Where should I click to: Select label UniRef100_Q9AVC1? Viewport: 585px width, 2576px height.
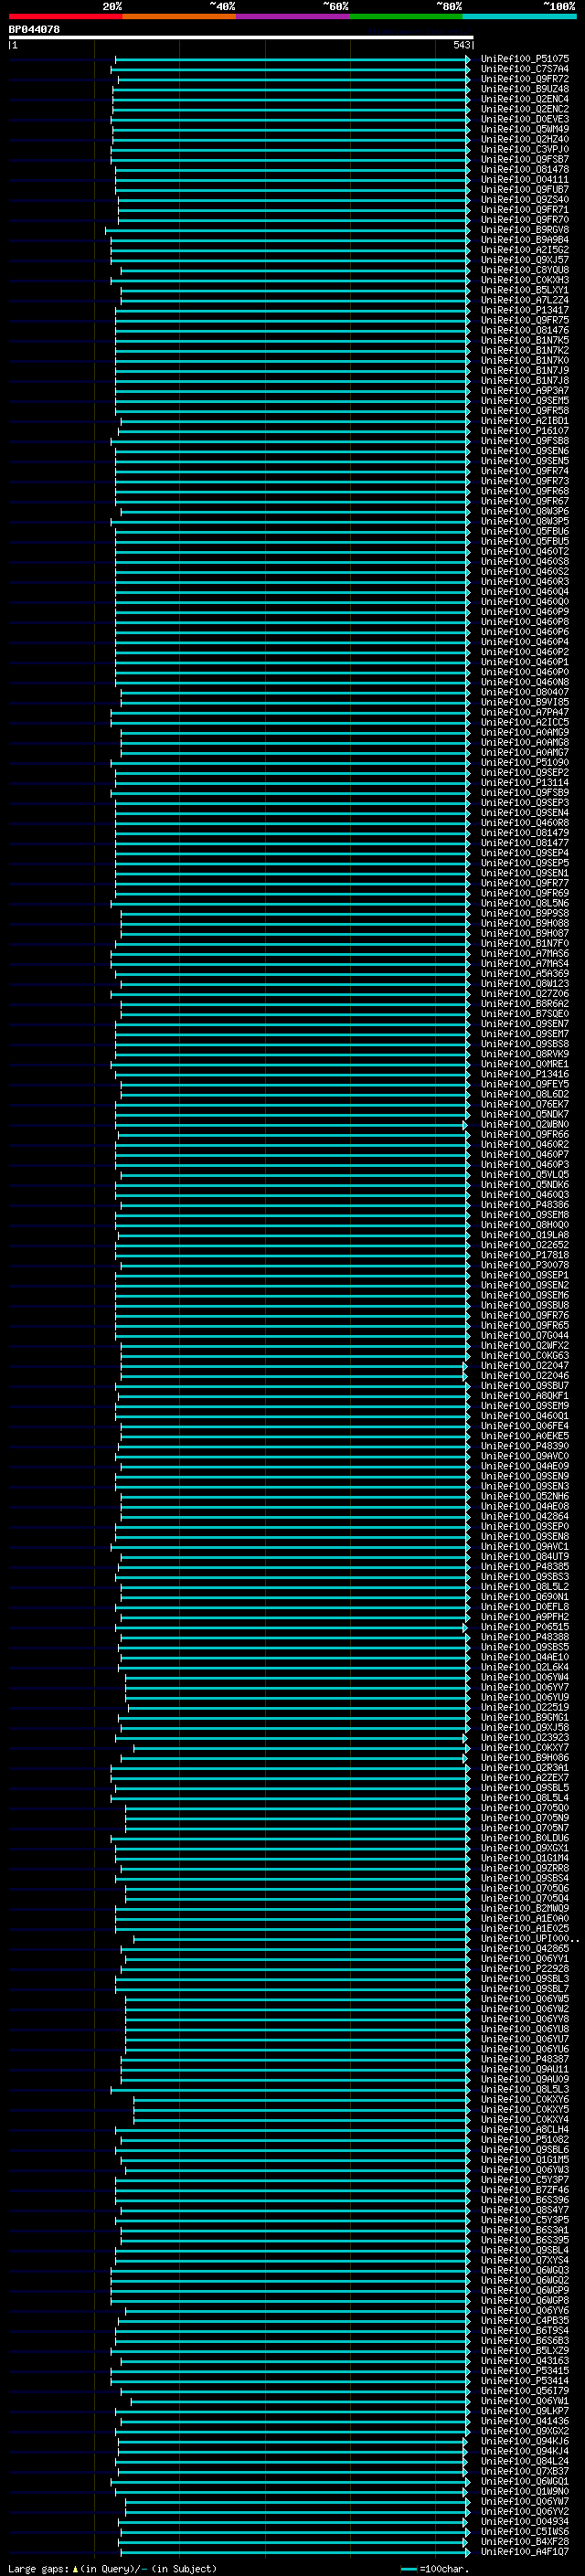(524, 1546)
